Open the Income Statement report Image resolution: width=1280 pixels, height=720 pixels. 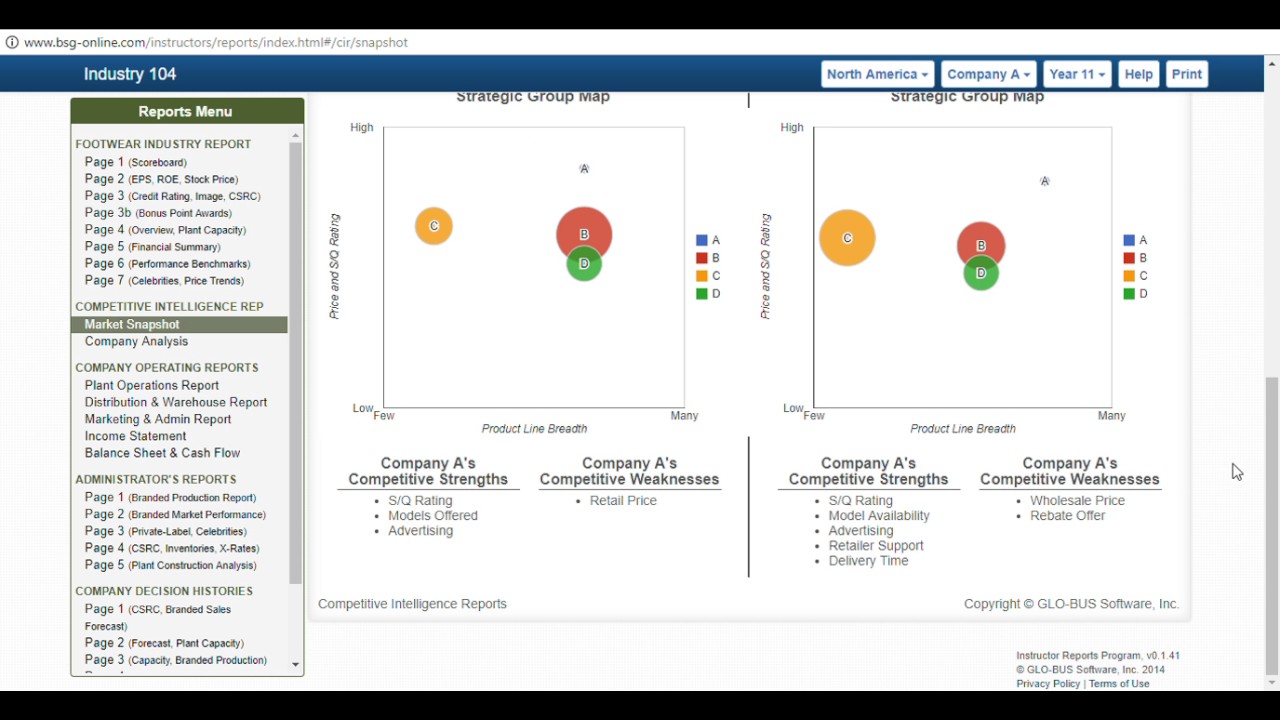[x=135, y=436]
